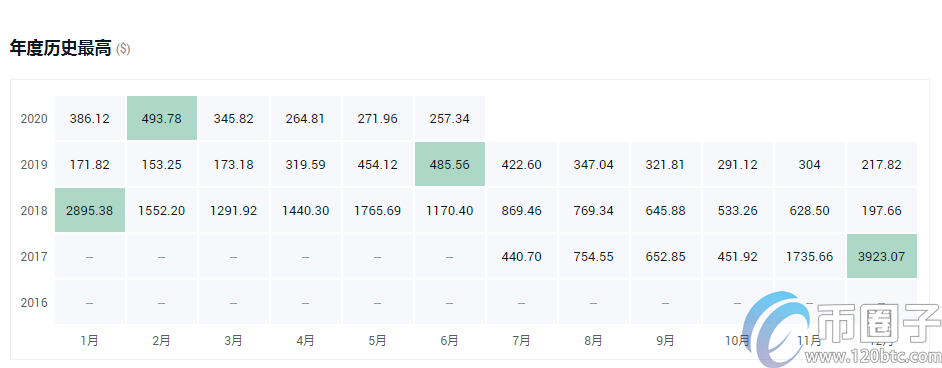Select the highlighted 493.78 cell for February 2020
942x368 pixels.
pos(162,118)
